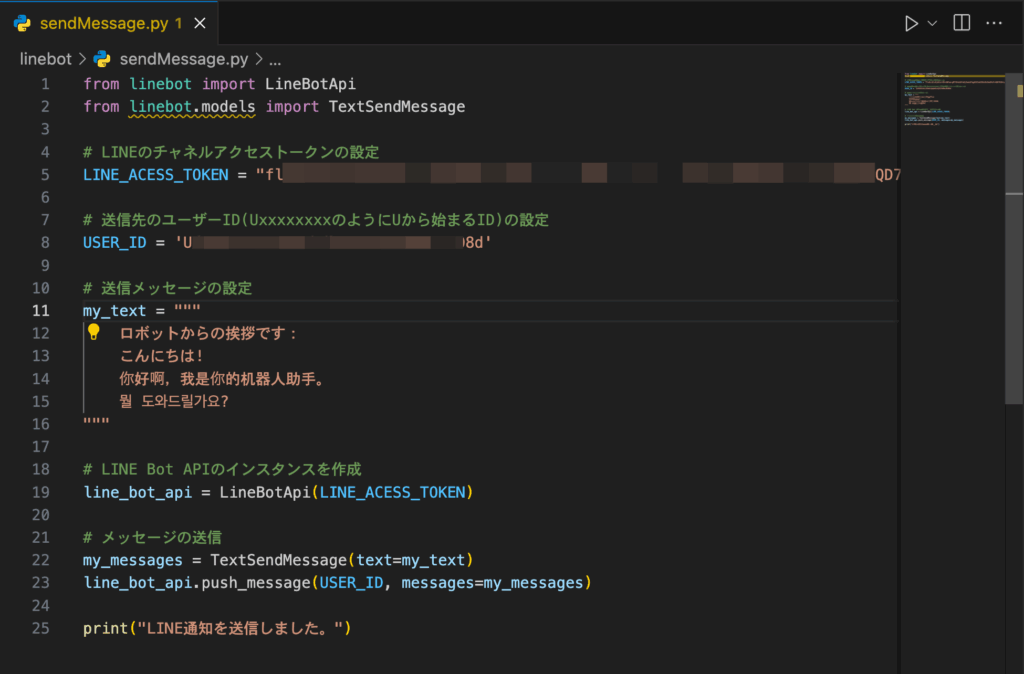Click the print statement on line 25
Image resolution: width=1024 pixels, height=674 pixels.
[105, 628]
